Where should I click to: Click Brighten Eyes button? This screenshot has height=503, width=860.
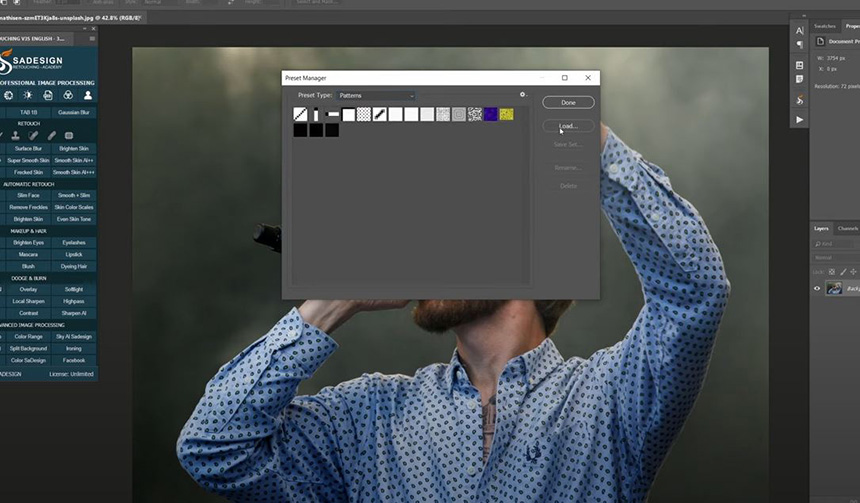click(x=29, y=242)
